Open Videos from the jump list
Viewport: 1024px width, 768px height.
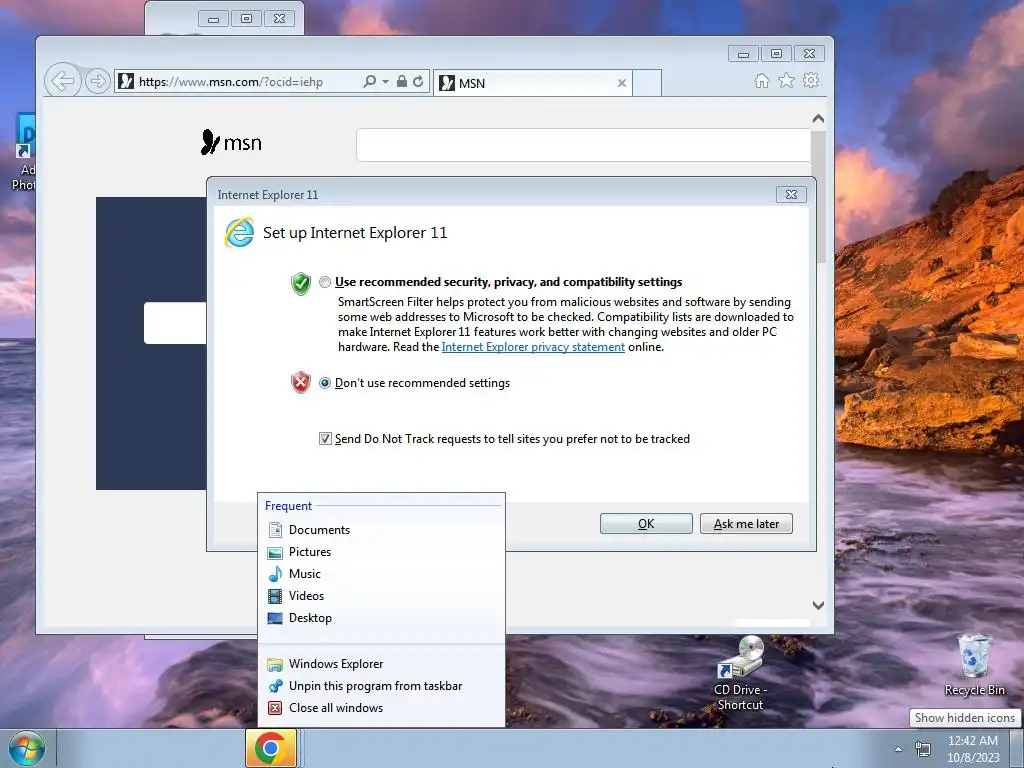[381, 596]
